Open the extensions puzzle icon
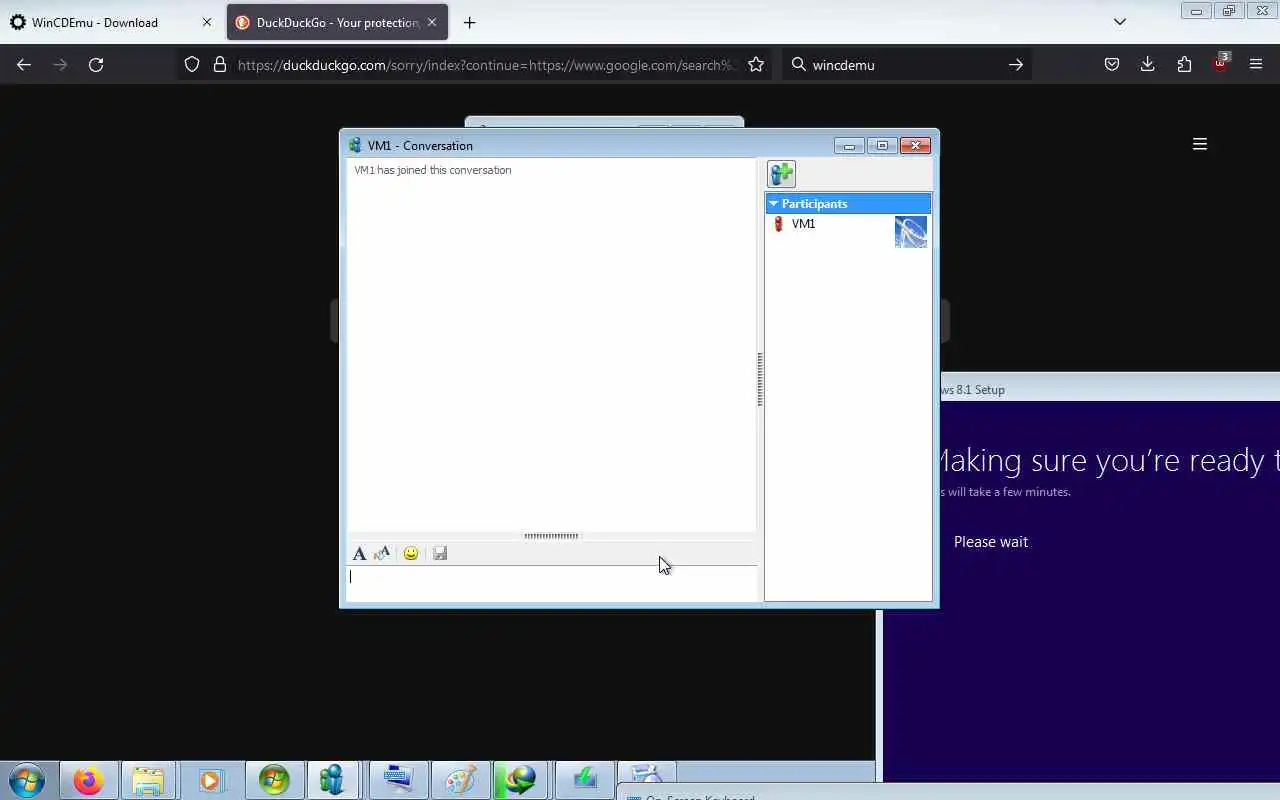 point(1184,64)
